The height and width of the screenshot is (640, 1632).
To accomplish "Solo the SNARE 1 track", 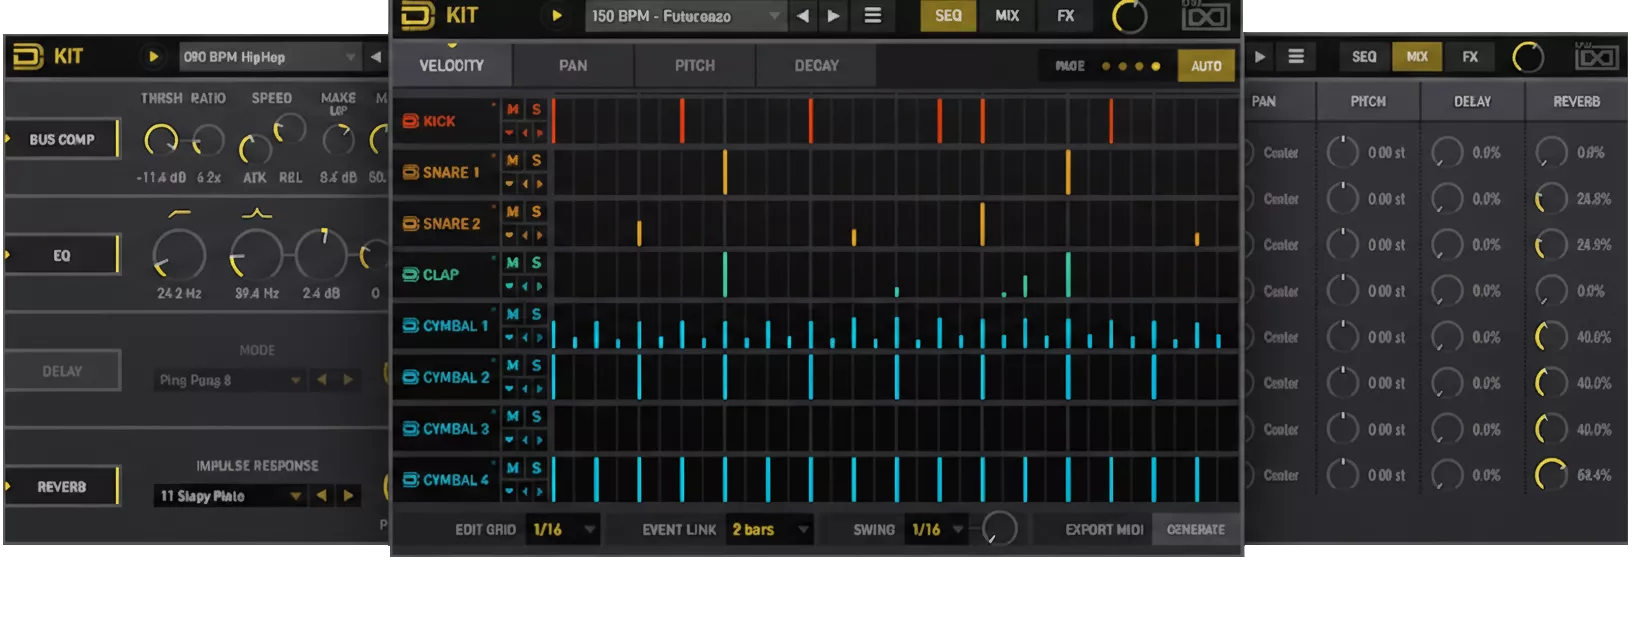I will [537, 160].
